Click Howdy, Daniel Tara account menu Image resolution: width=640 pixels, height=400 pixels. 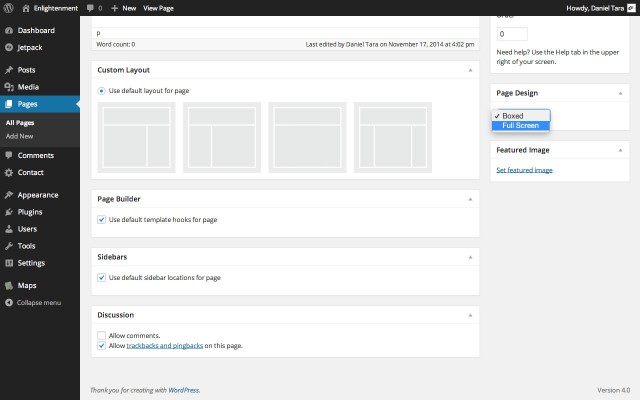pos(601,8)
